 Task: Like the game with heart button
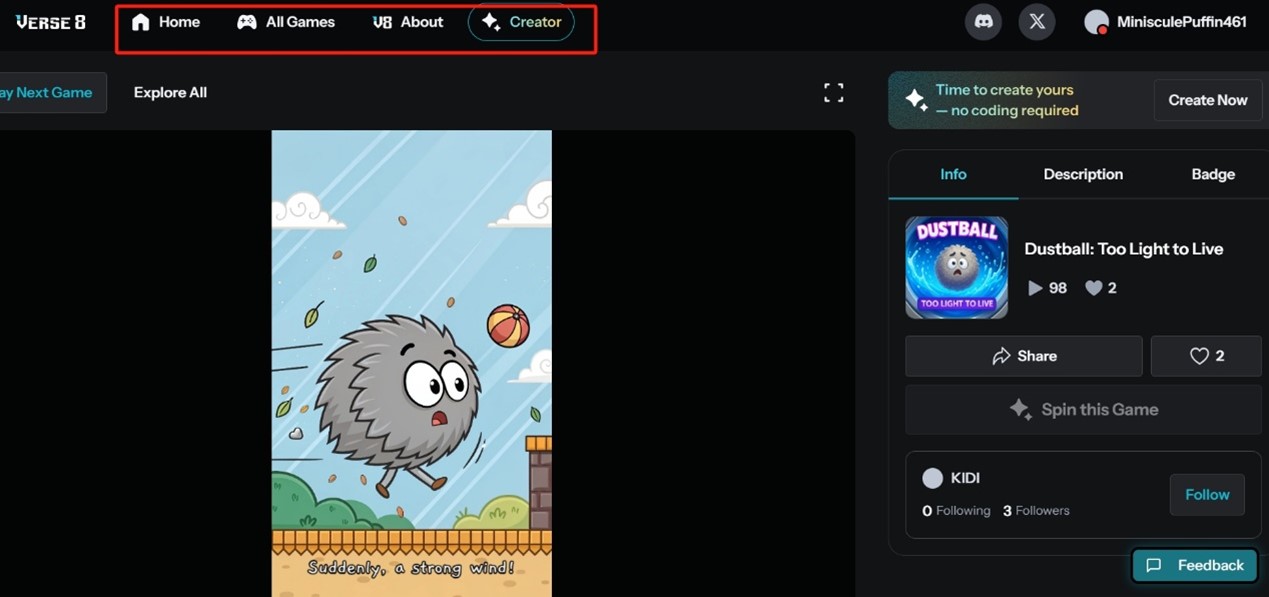coord(1206,356)
